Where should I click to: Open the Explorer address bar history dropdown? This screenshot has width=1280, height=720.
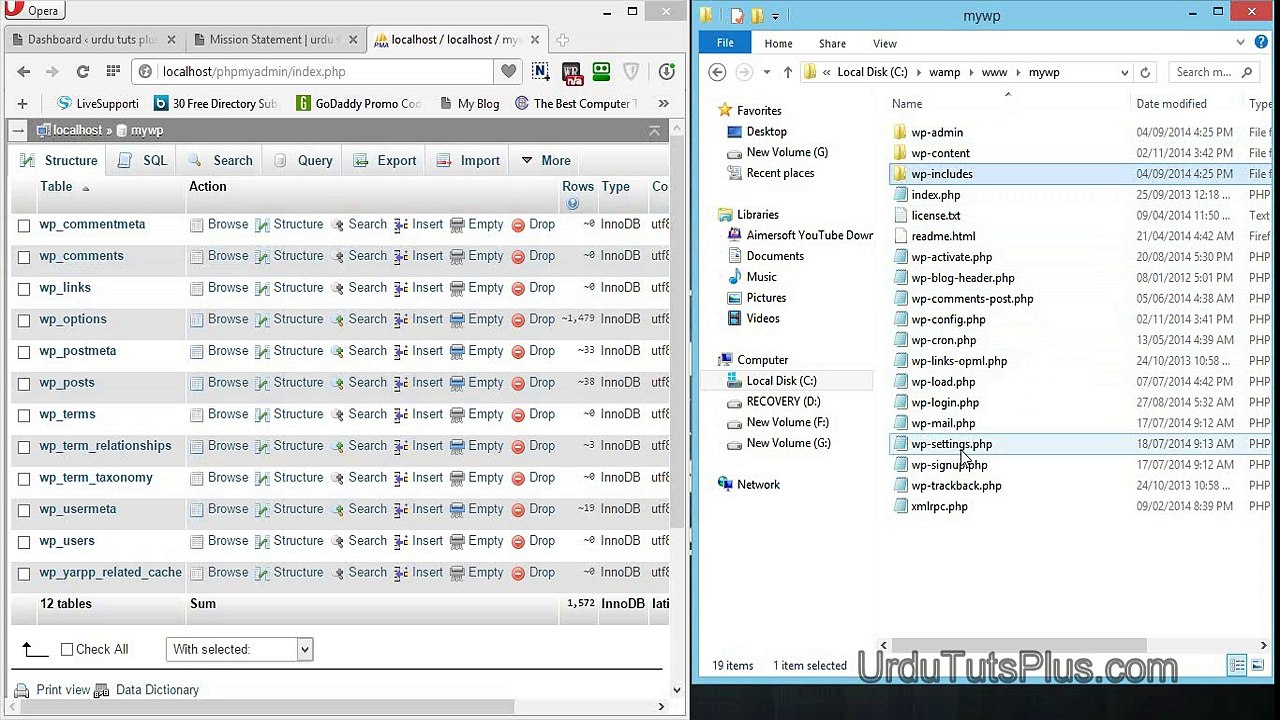[x=1125, y=72]
